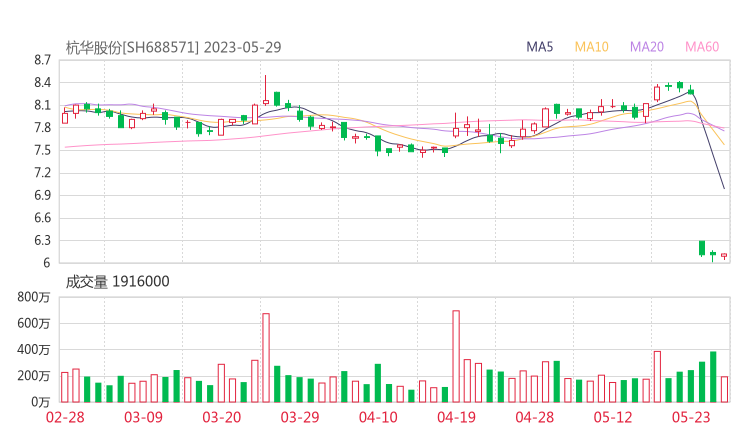
Task: Click the 03-20 date axis label
Action: click(x=222, y=417)
